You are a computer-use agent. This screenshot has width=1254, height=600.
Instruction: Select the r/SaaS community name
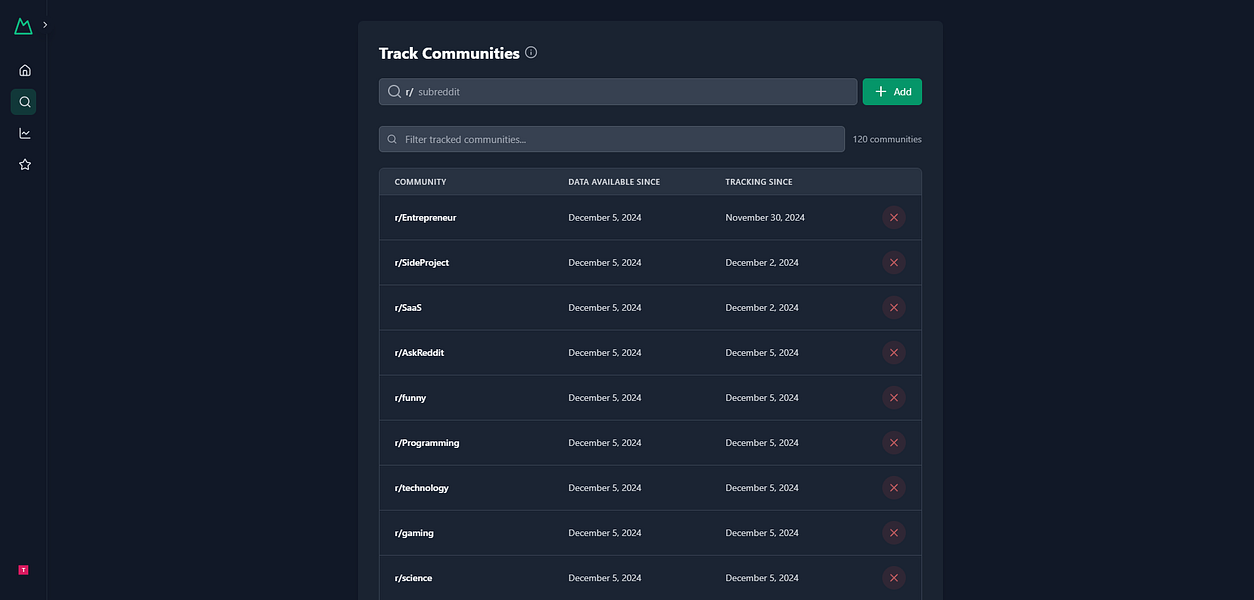coord(408,307)
